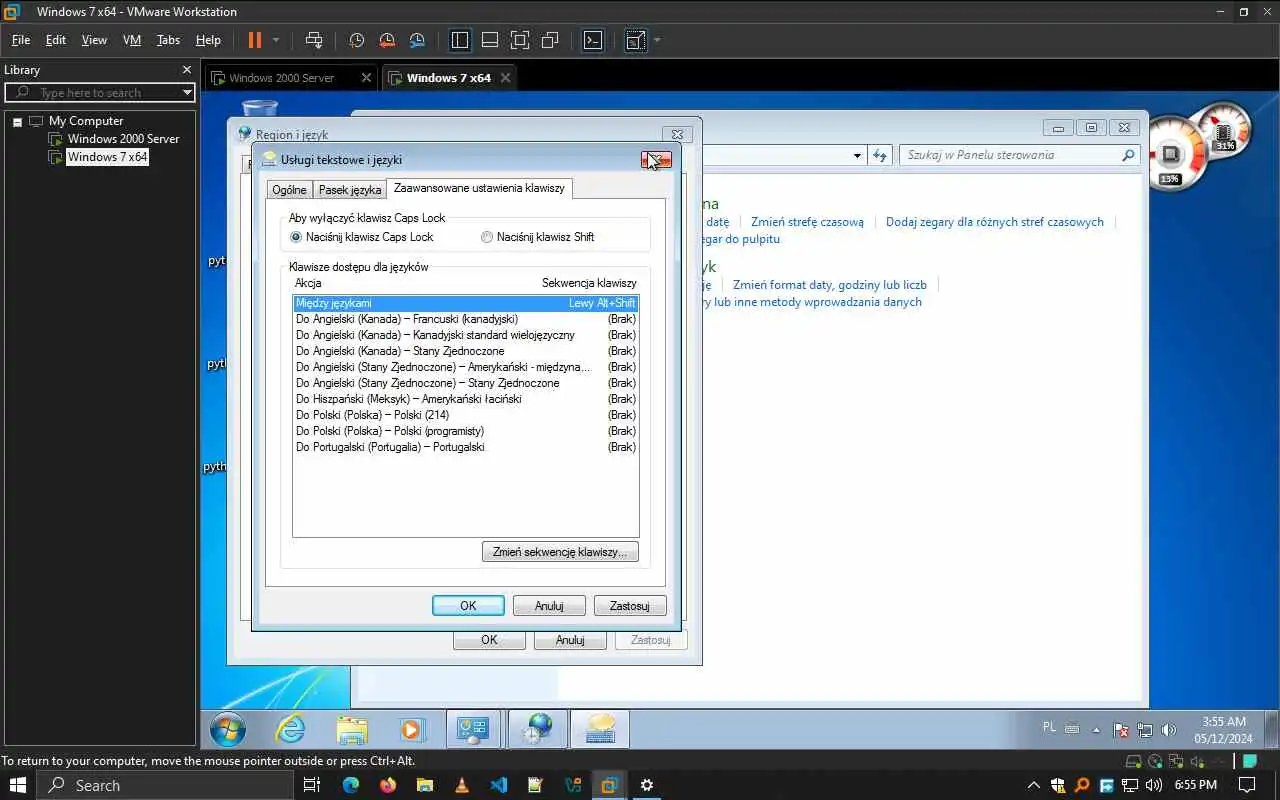
Task: Click the host taskbar Search box
Action: pos(166,785)
